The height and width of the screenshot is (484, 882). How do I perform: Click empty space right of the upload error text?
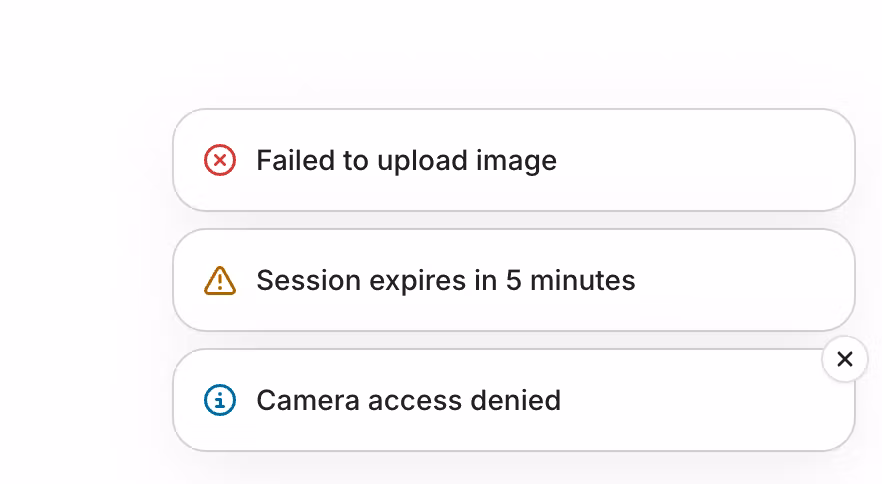pyautogui.click(x=703, y=160)
